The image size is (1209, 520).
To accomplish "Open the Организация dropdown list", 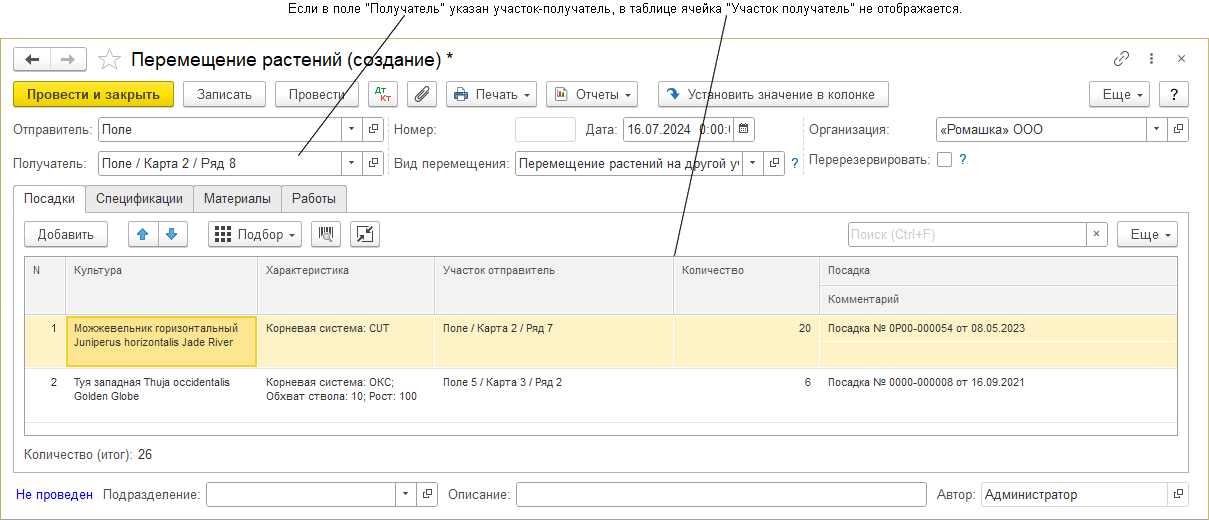I will (1157, 129).
